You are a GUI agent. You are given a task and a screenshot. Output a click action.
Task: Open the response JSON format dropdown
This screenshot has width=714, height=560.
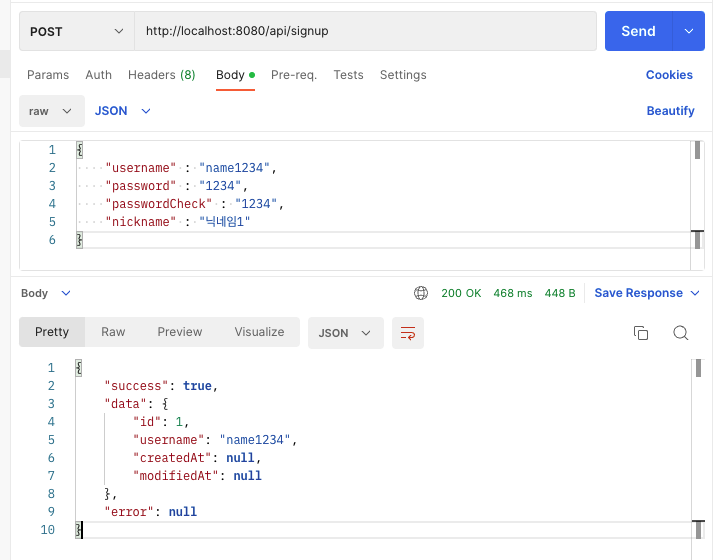pyautogui.click(x=345, y=333)
